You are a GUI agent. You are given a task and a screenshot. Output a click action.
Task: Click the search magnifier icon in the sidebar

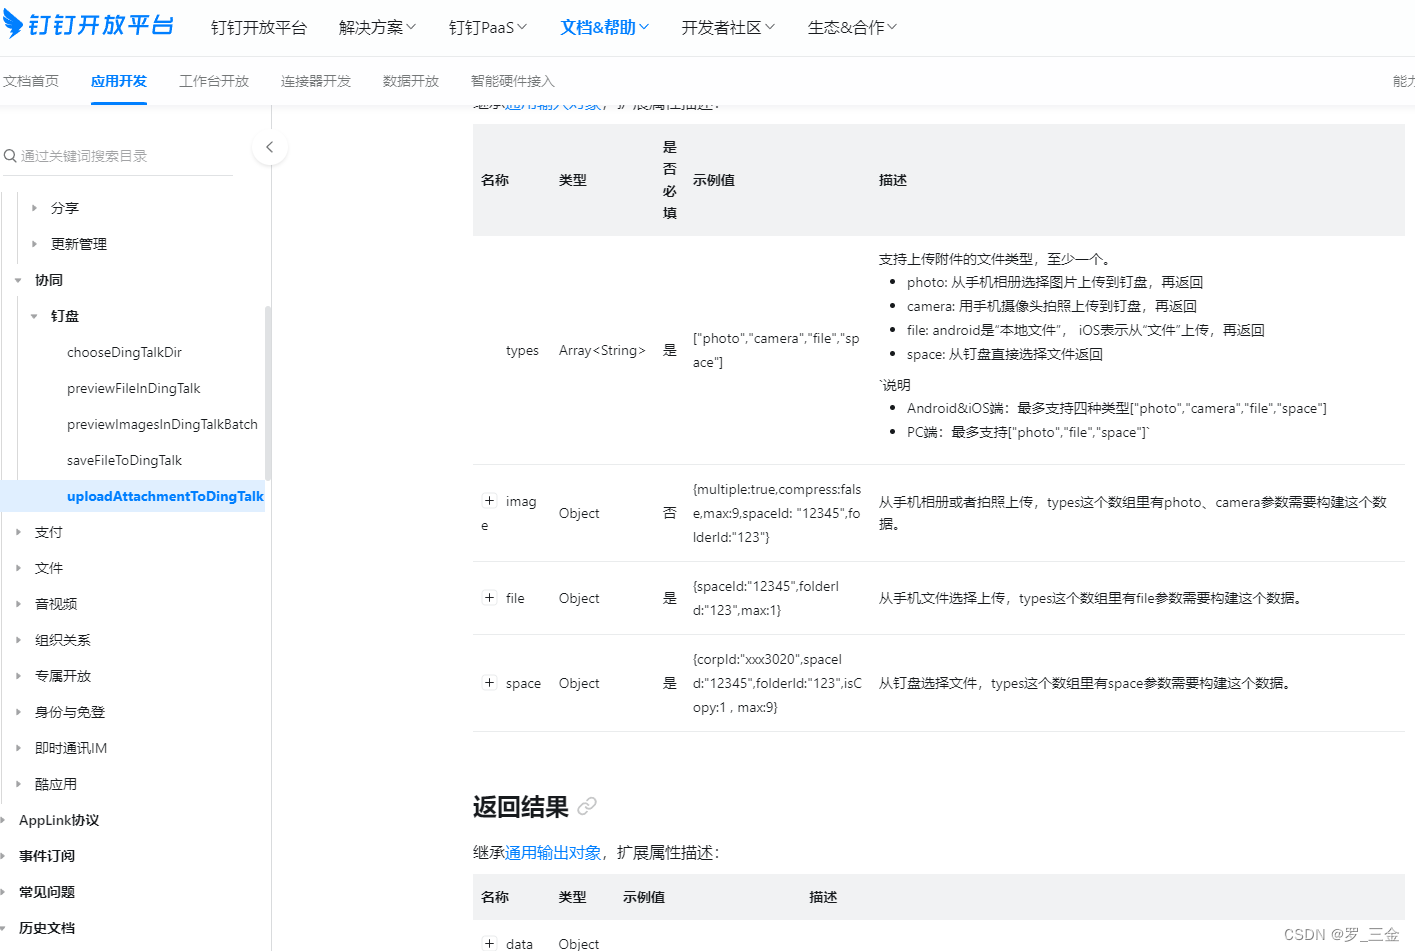(x=10, y=156)
